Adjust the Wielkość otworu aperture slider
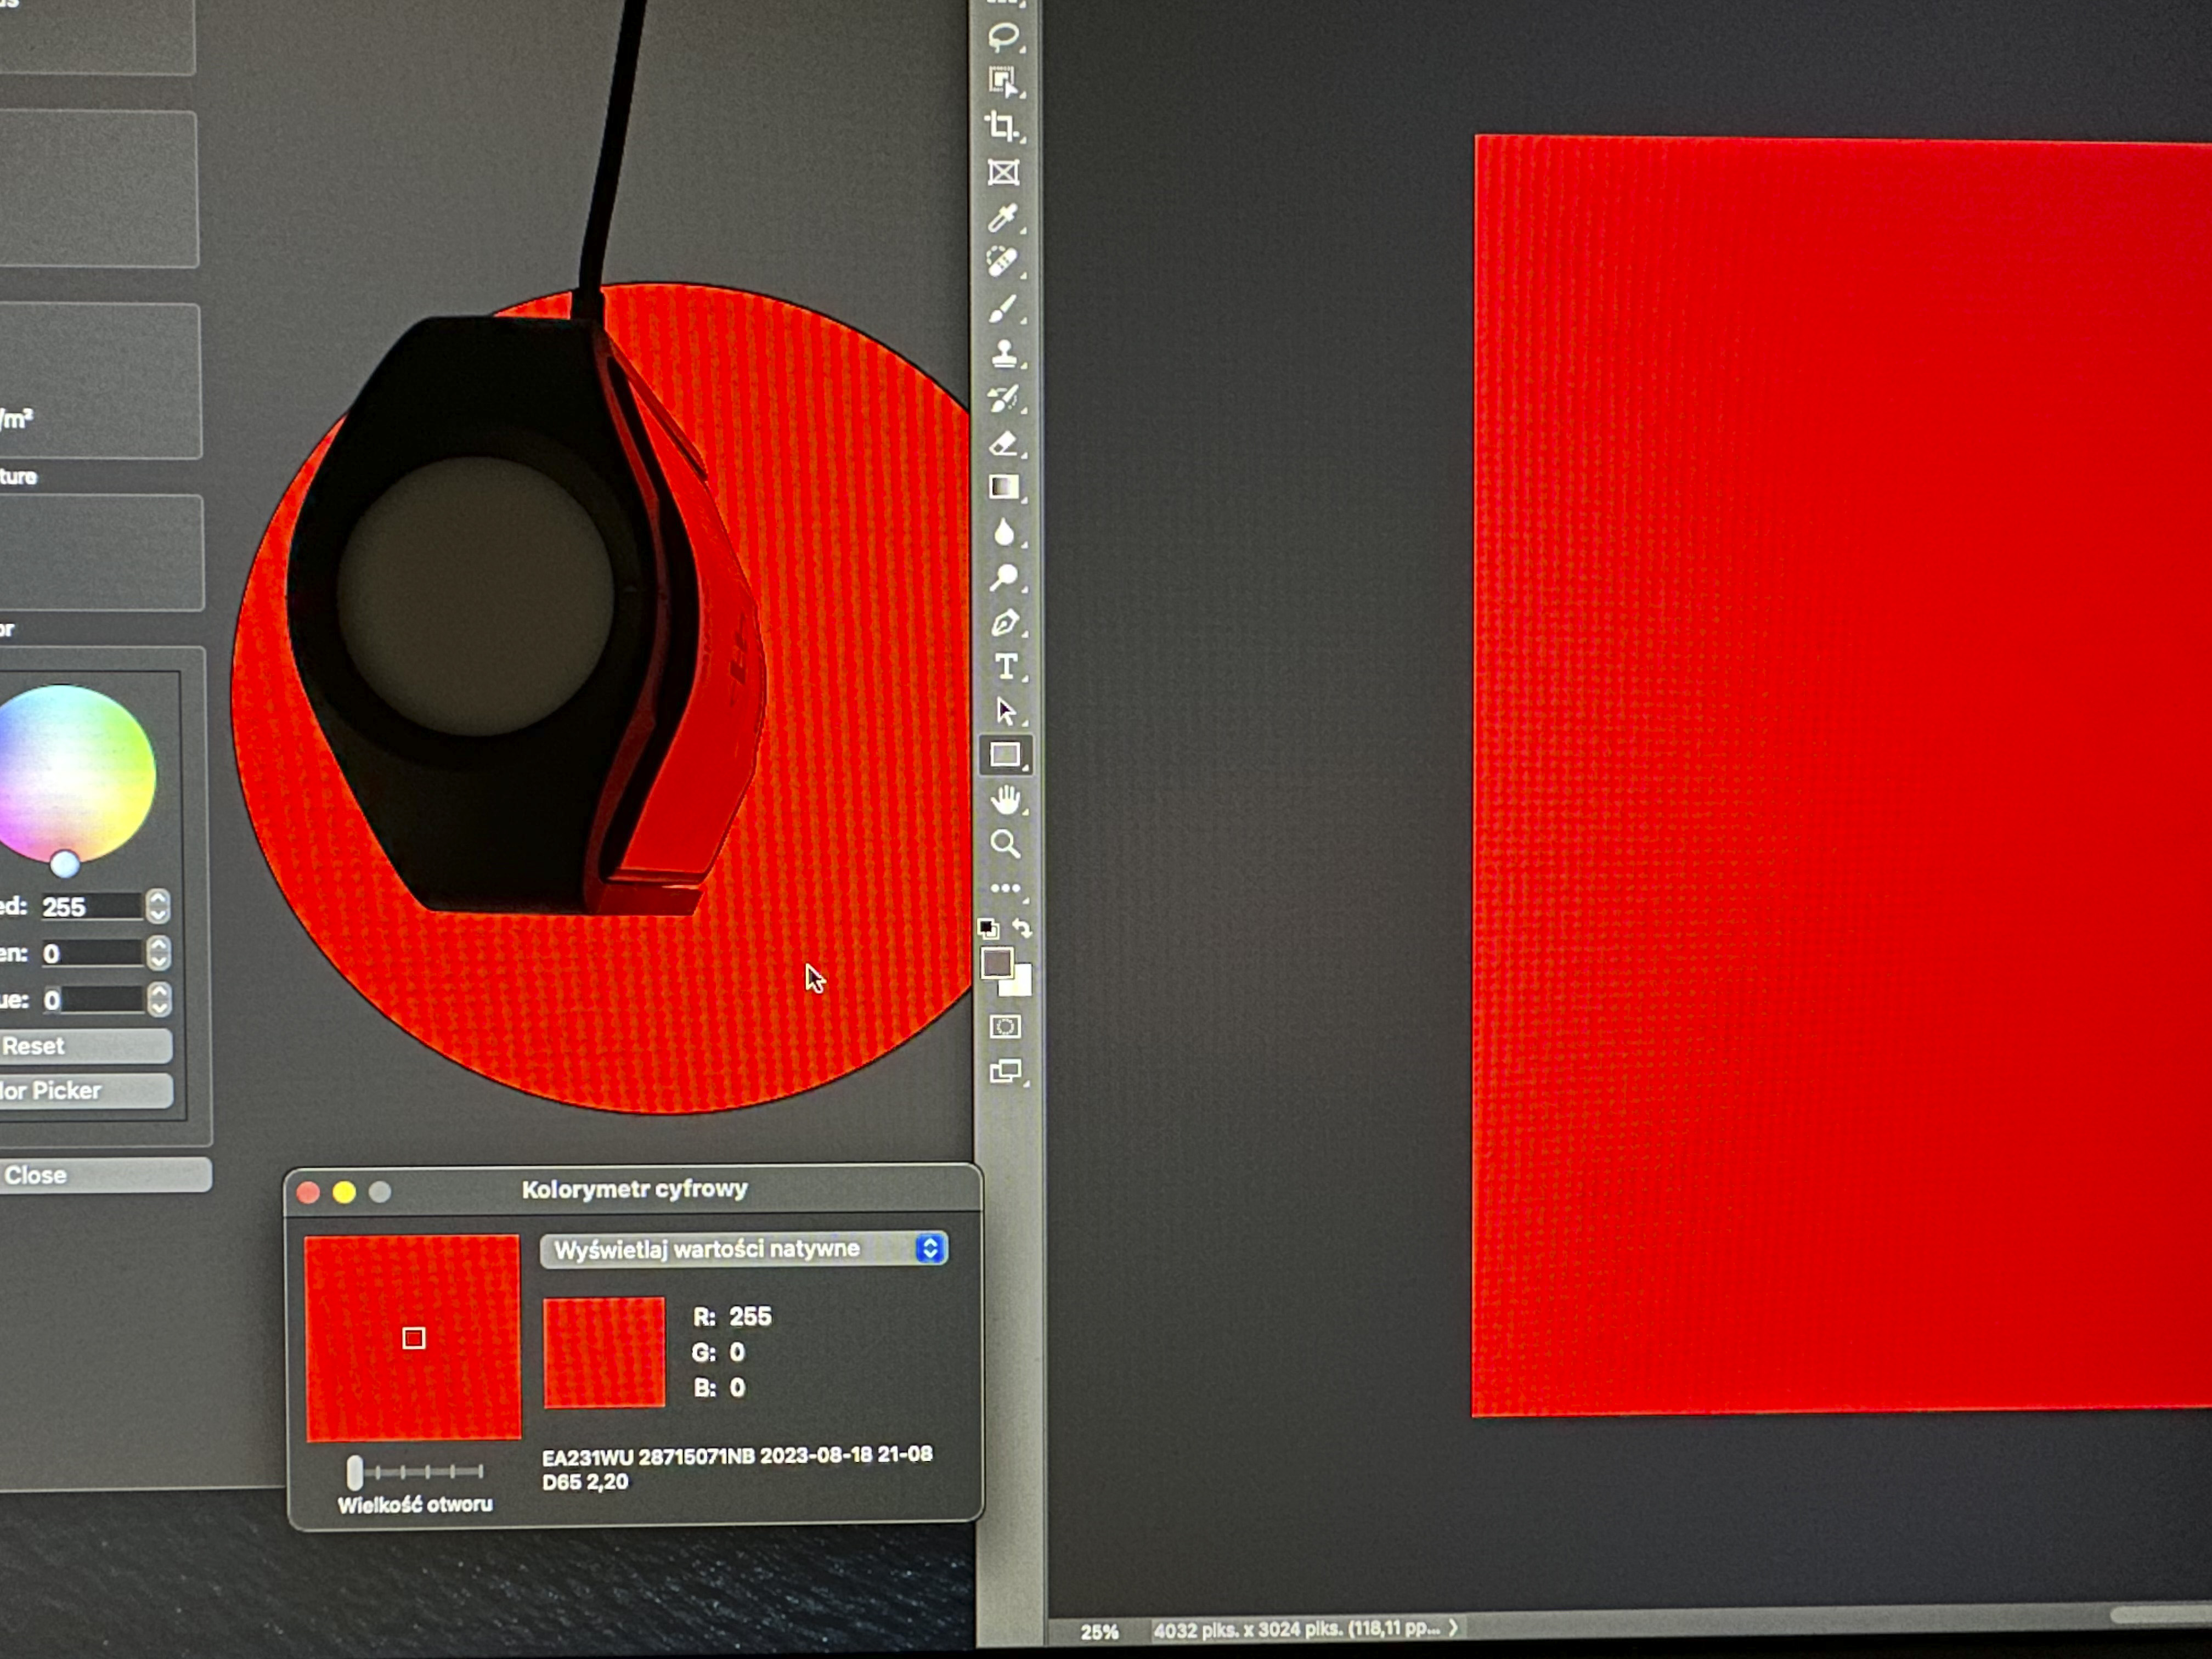Image resolution: width=2212 pixels, height=1659 pixels. point(355,1472)
